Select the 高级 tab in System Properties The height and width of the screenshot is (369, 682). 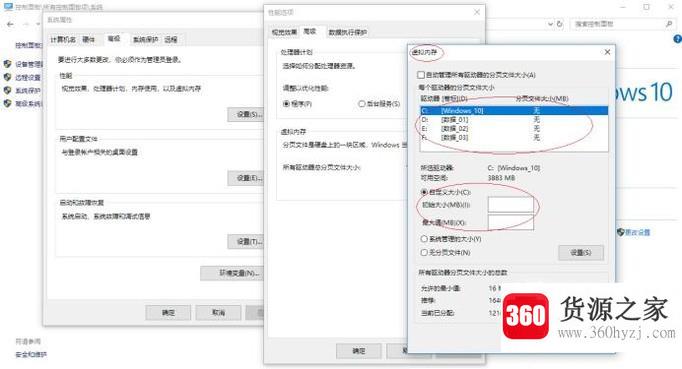point(114,39)
